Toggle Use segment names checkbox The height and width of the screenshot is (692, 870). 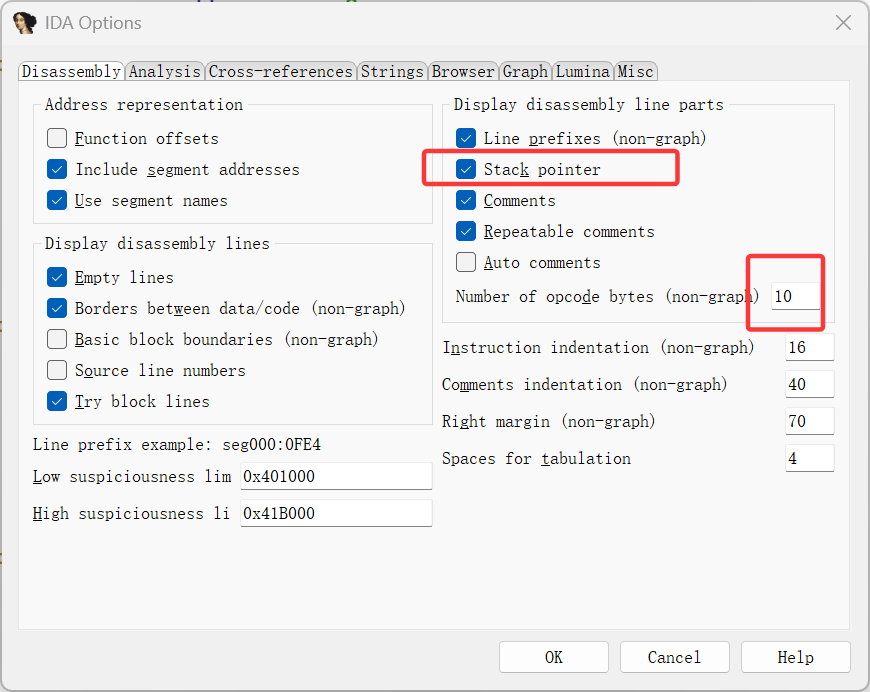(57, 200)
